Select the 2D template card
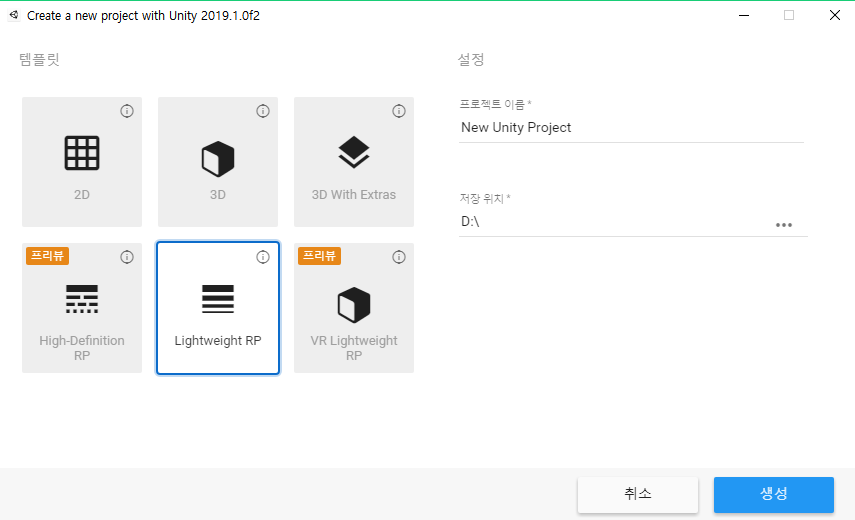 point(82,162)
